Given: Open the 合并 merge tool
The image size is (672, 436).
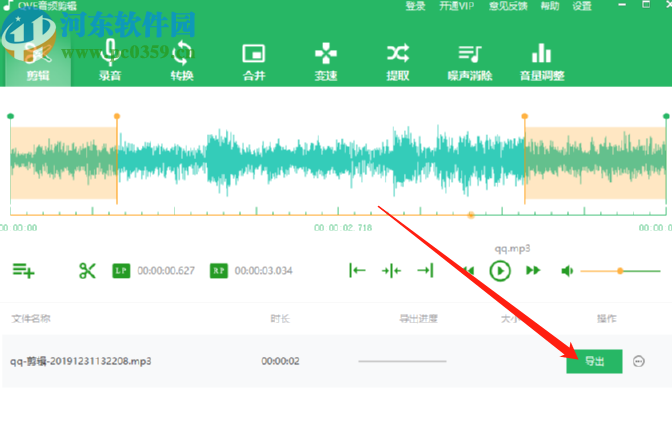Looking at the screenshot, I should [x=254, y=61].
